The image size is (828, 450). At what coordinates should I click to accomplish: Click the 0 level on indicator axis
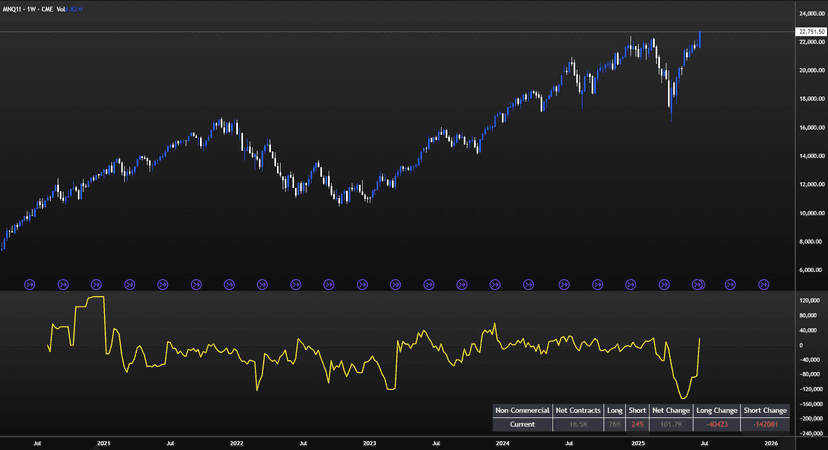(x=801, y=345)
